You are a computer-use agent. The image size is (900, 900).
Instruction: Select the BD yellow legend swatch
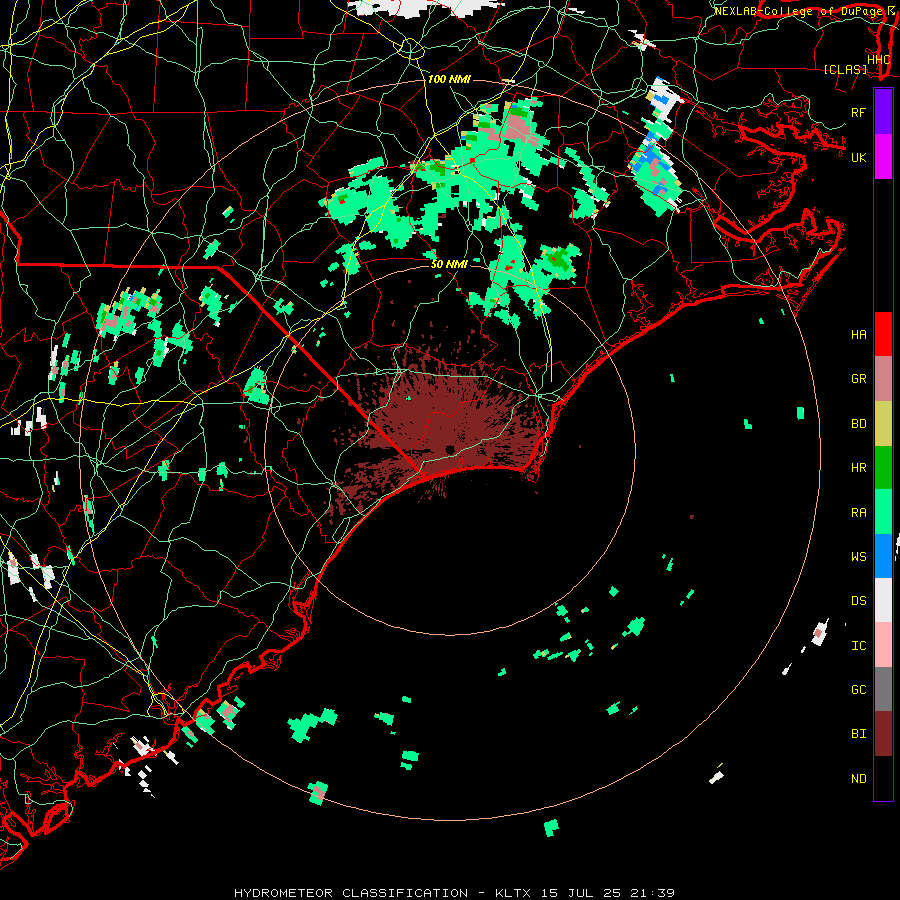pyautogui.click(x=883, y=423)
